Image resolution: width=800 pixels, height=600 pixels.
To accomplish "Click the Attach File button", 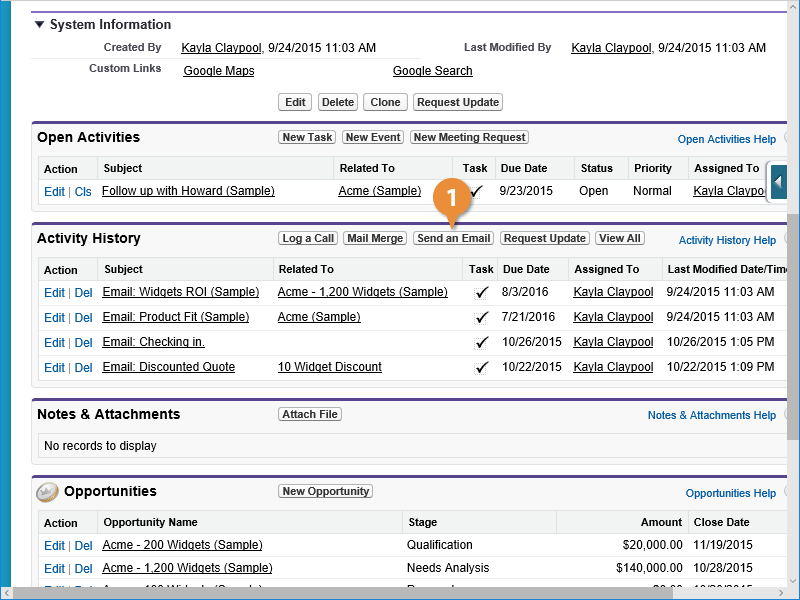I will 310,414.
